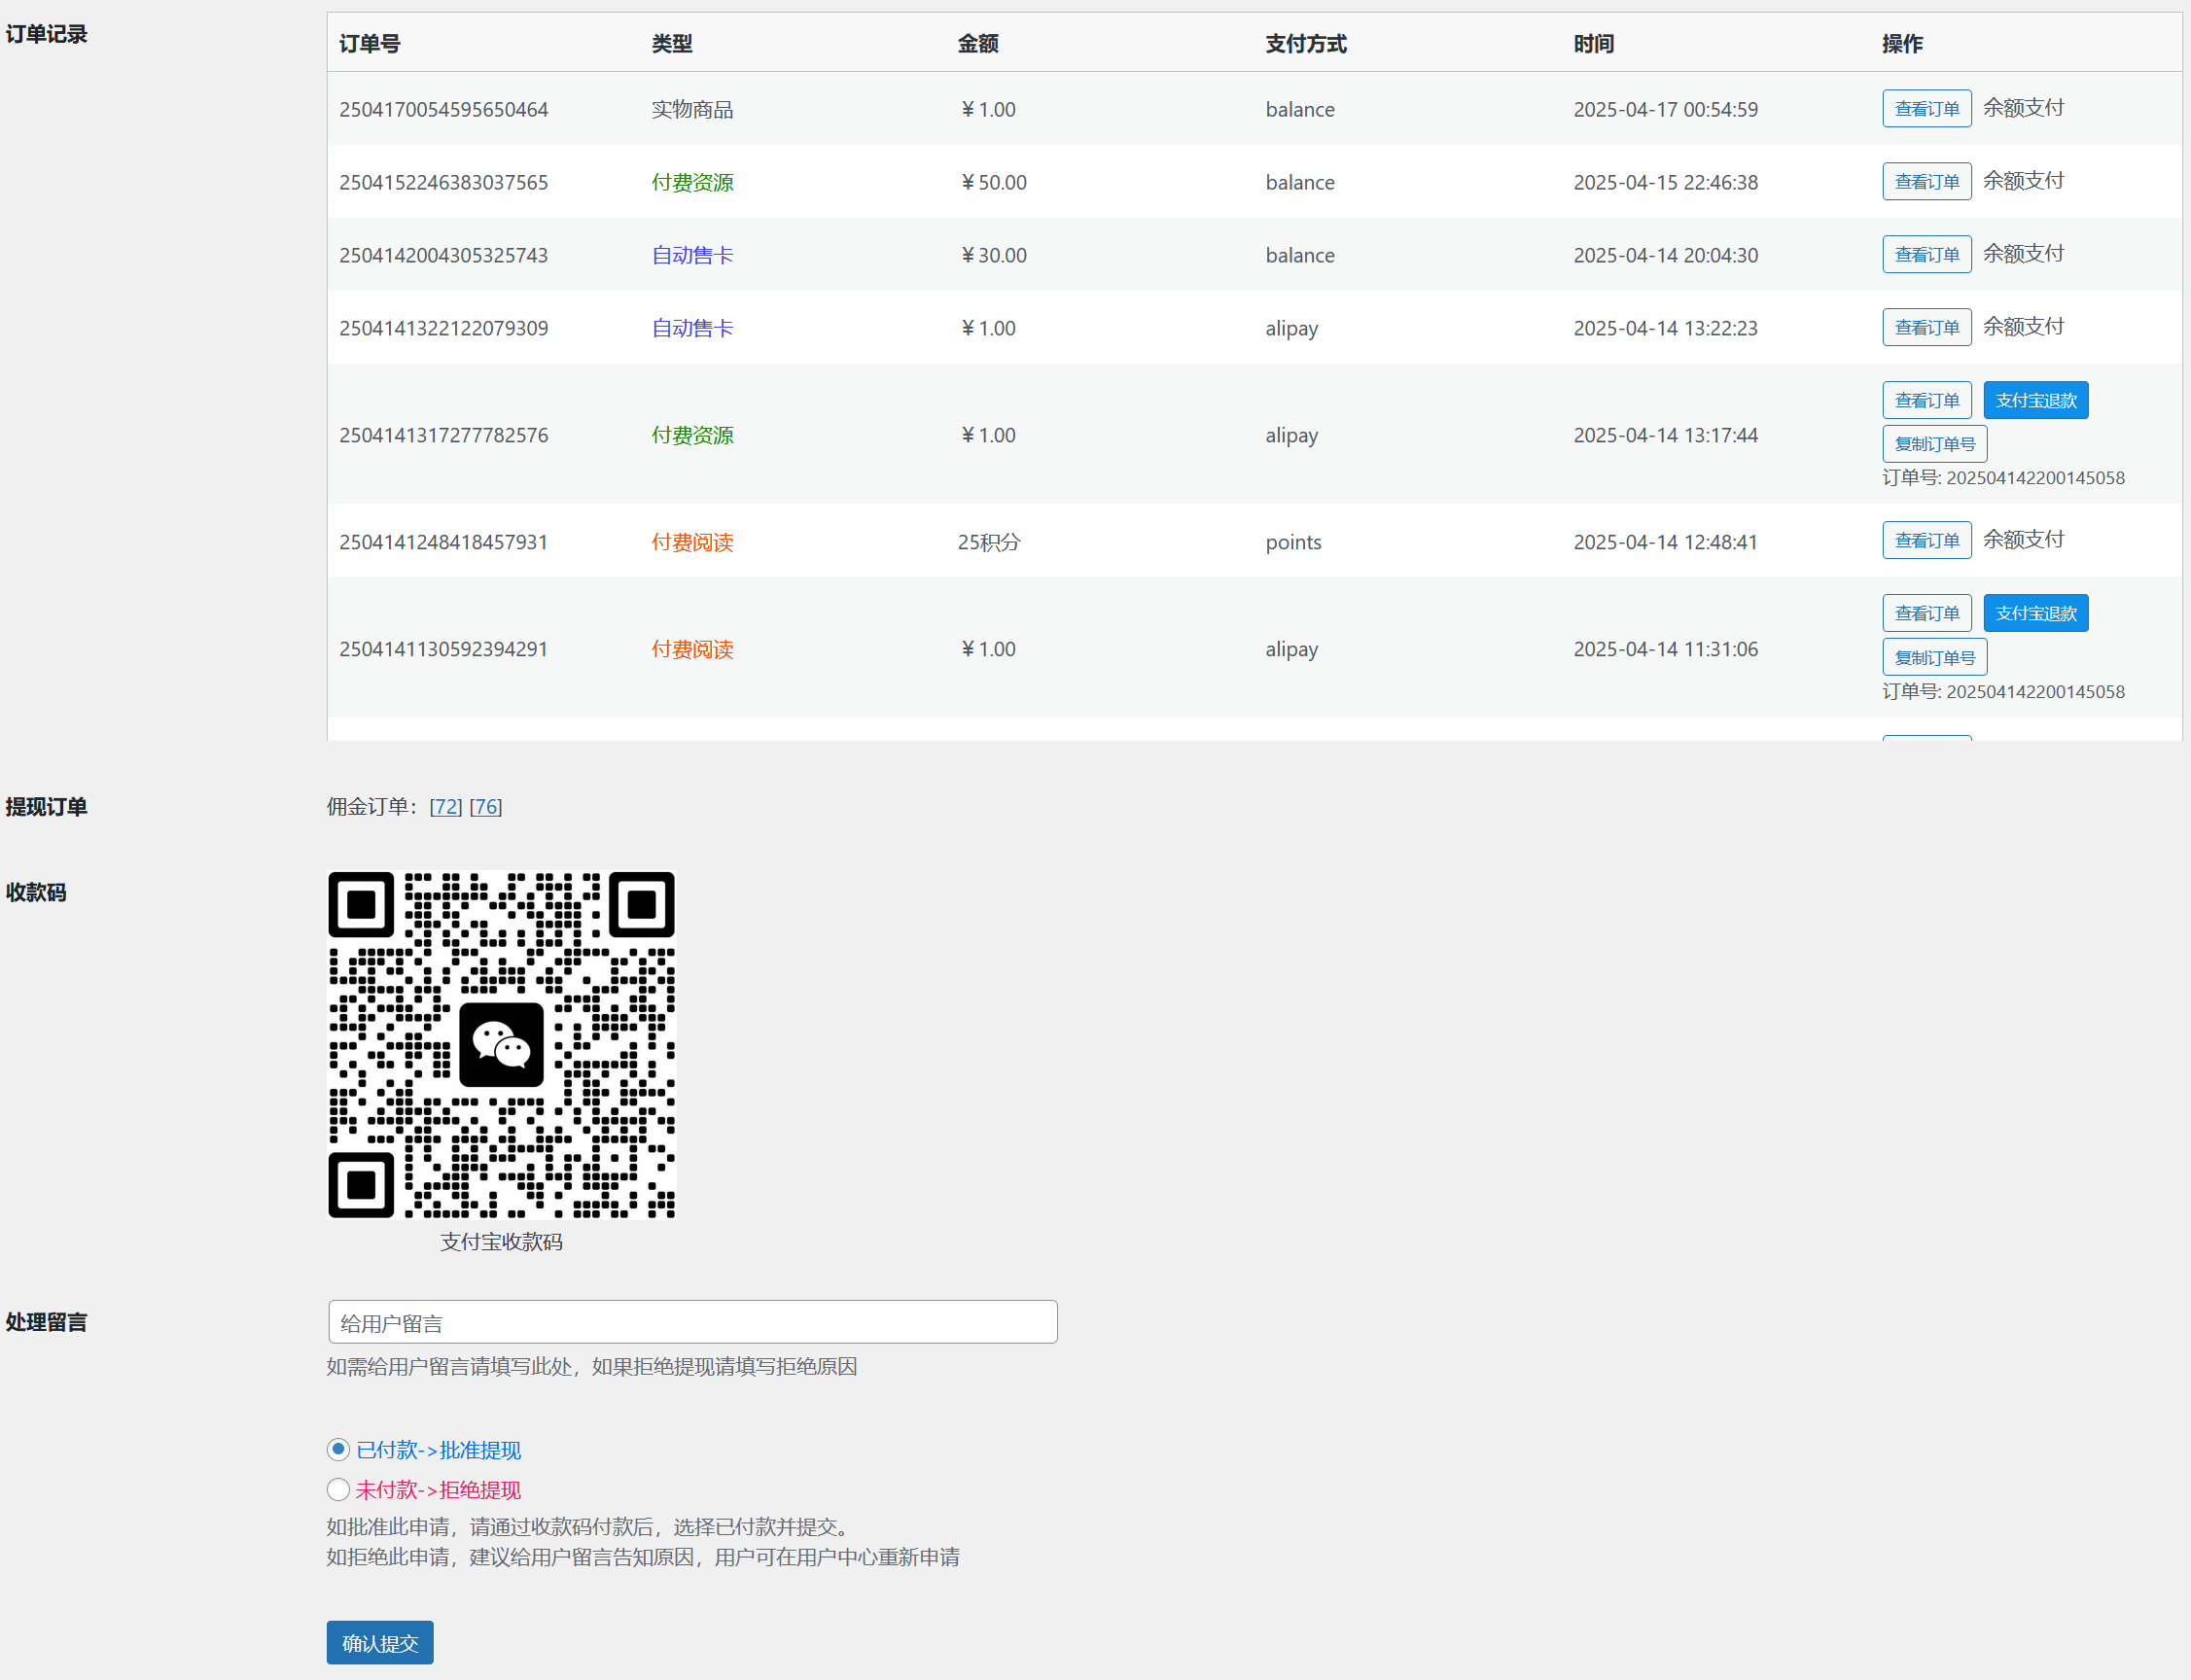
Task: View order 2504141317277782576
Action: point(1926,400)
